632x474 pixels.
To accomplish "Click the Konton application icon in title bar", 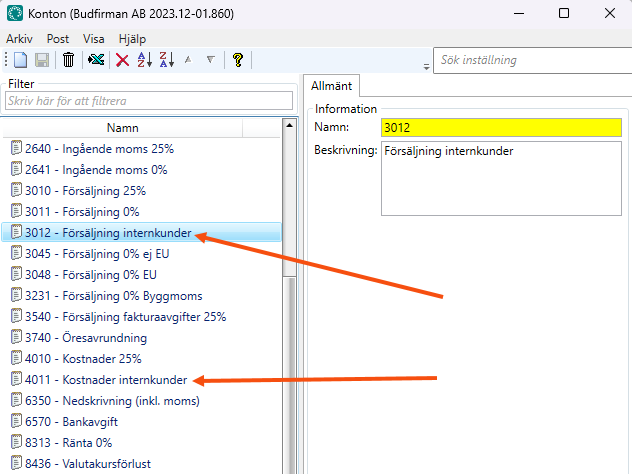I will click(15, 13).
